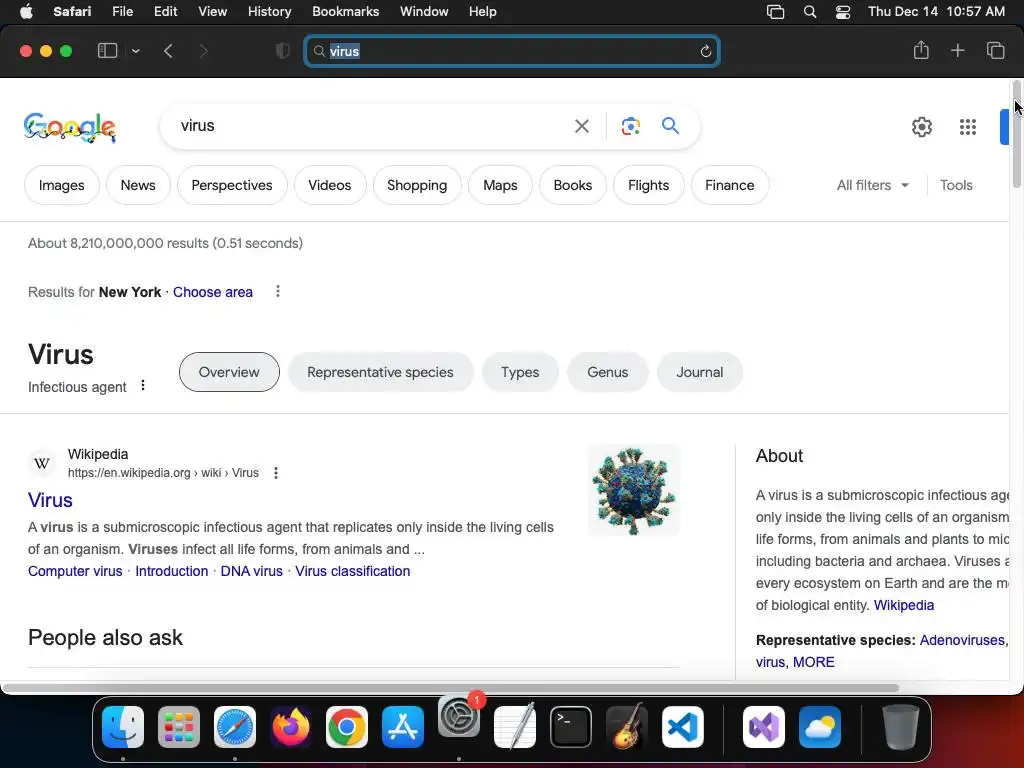Select the Journal chip
Screen dimensions: 1024x768
[x=699, y=372]
